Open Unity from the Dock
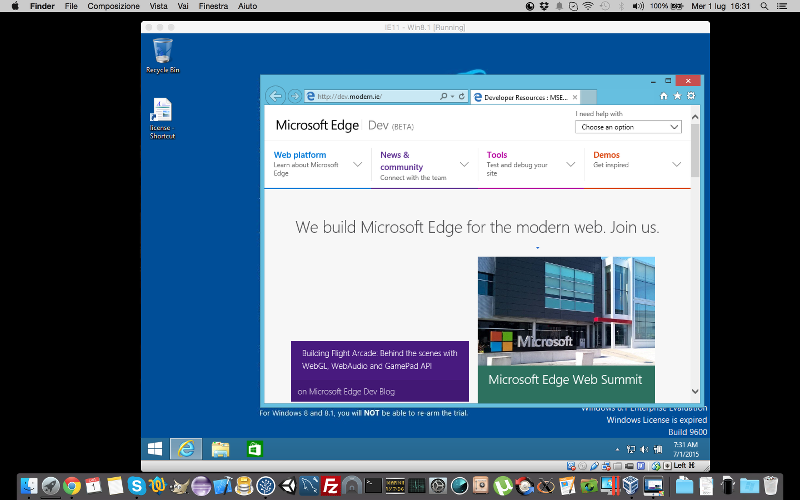This screenshot has height=500, width=800. point(288,486)
